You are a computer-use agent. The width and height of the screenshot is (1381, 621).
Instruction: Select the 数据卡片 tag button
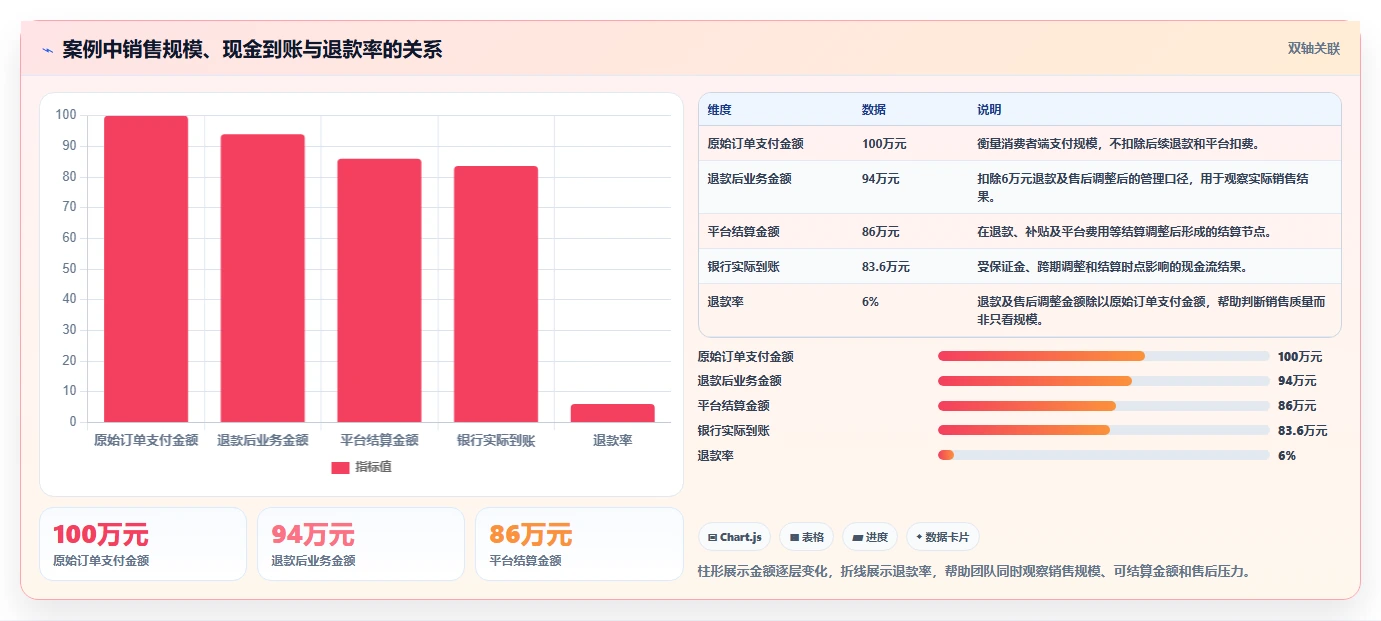[943, 537]
